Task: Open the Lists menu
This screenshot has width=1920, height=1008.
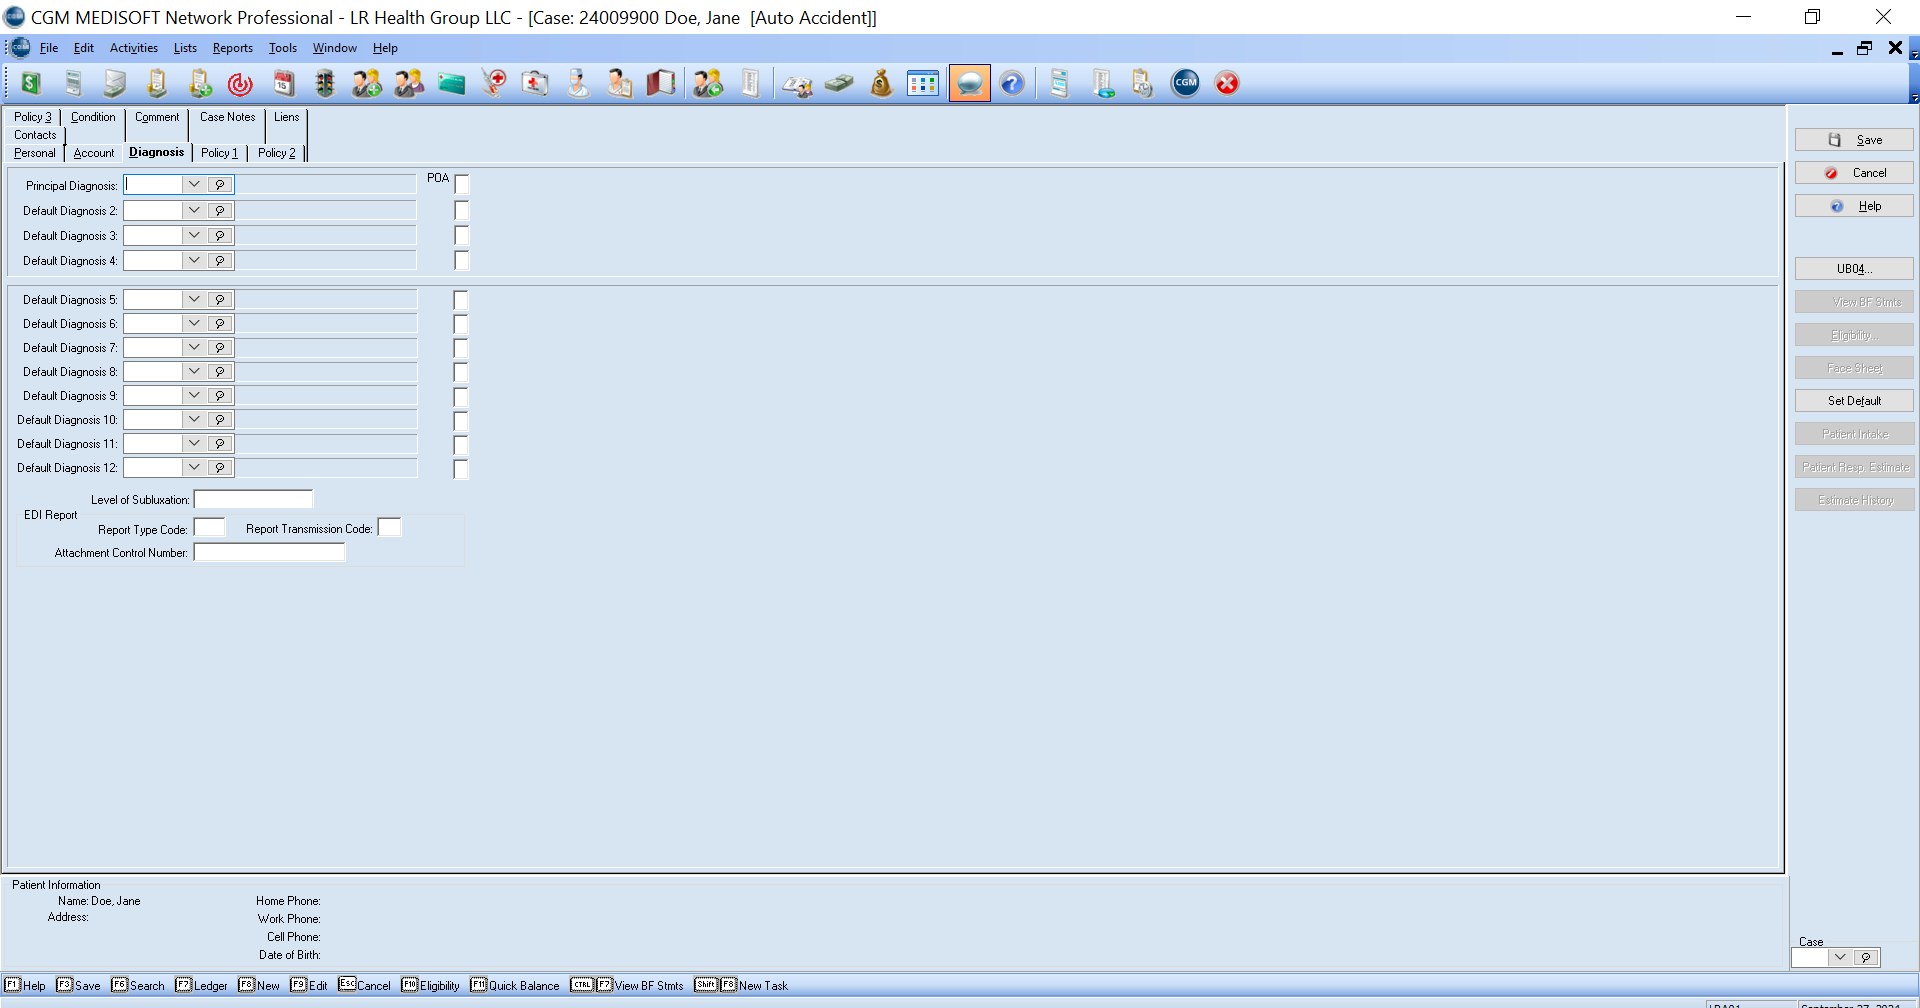Action: (x=185, y=48)
